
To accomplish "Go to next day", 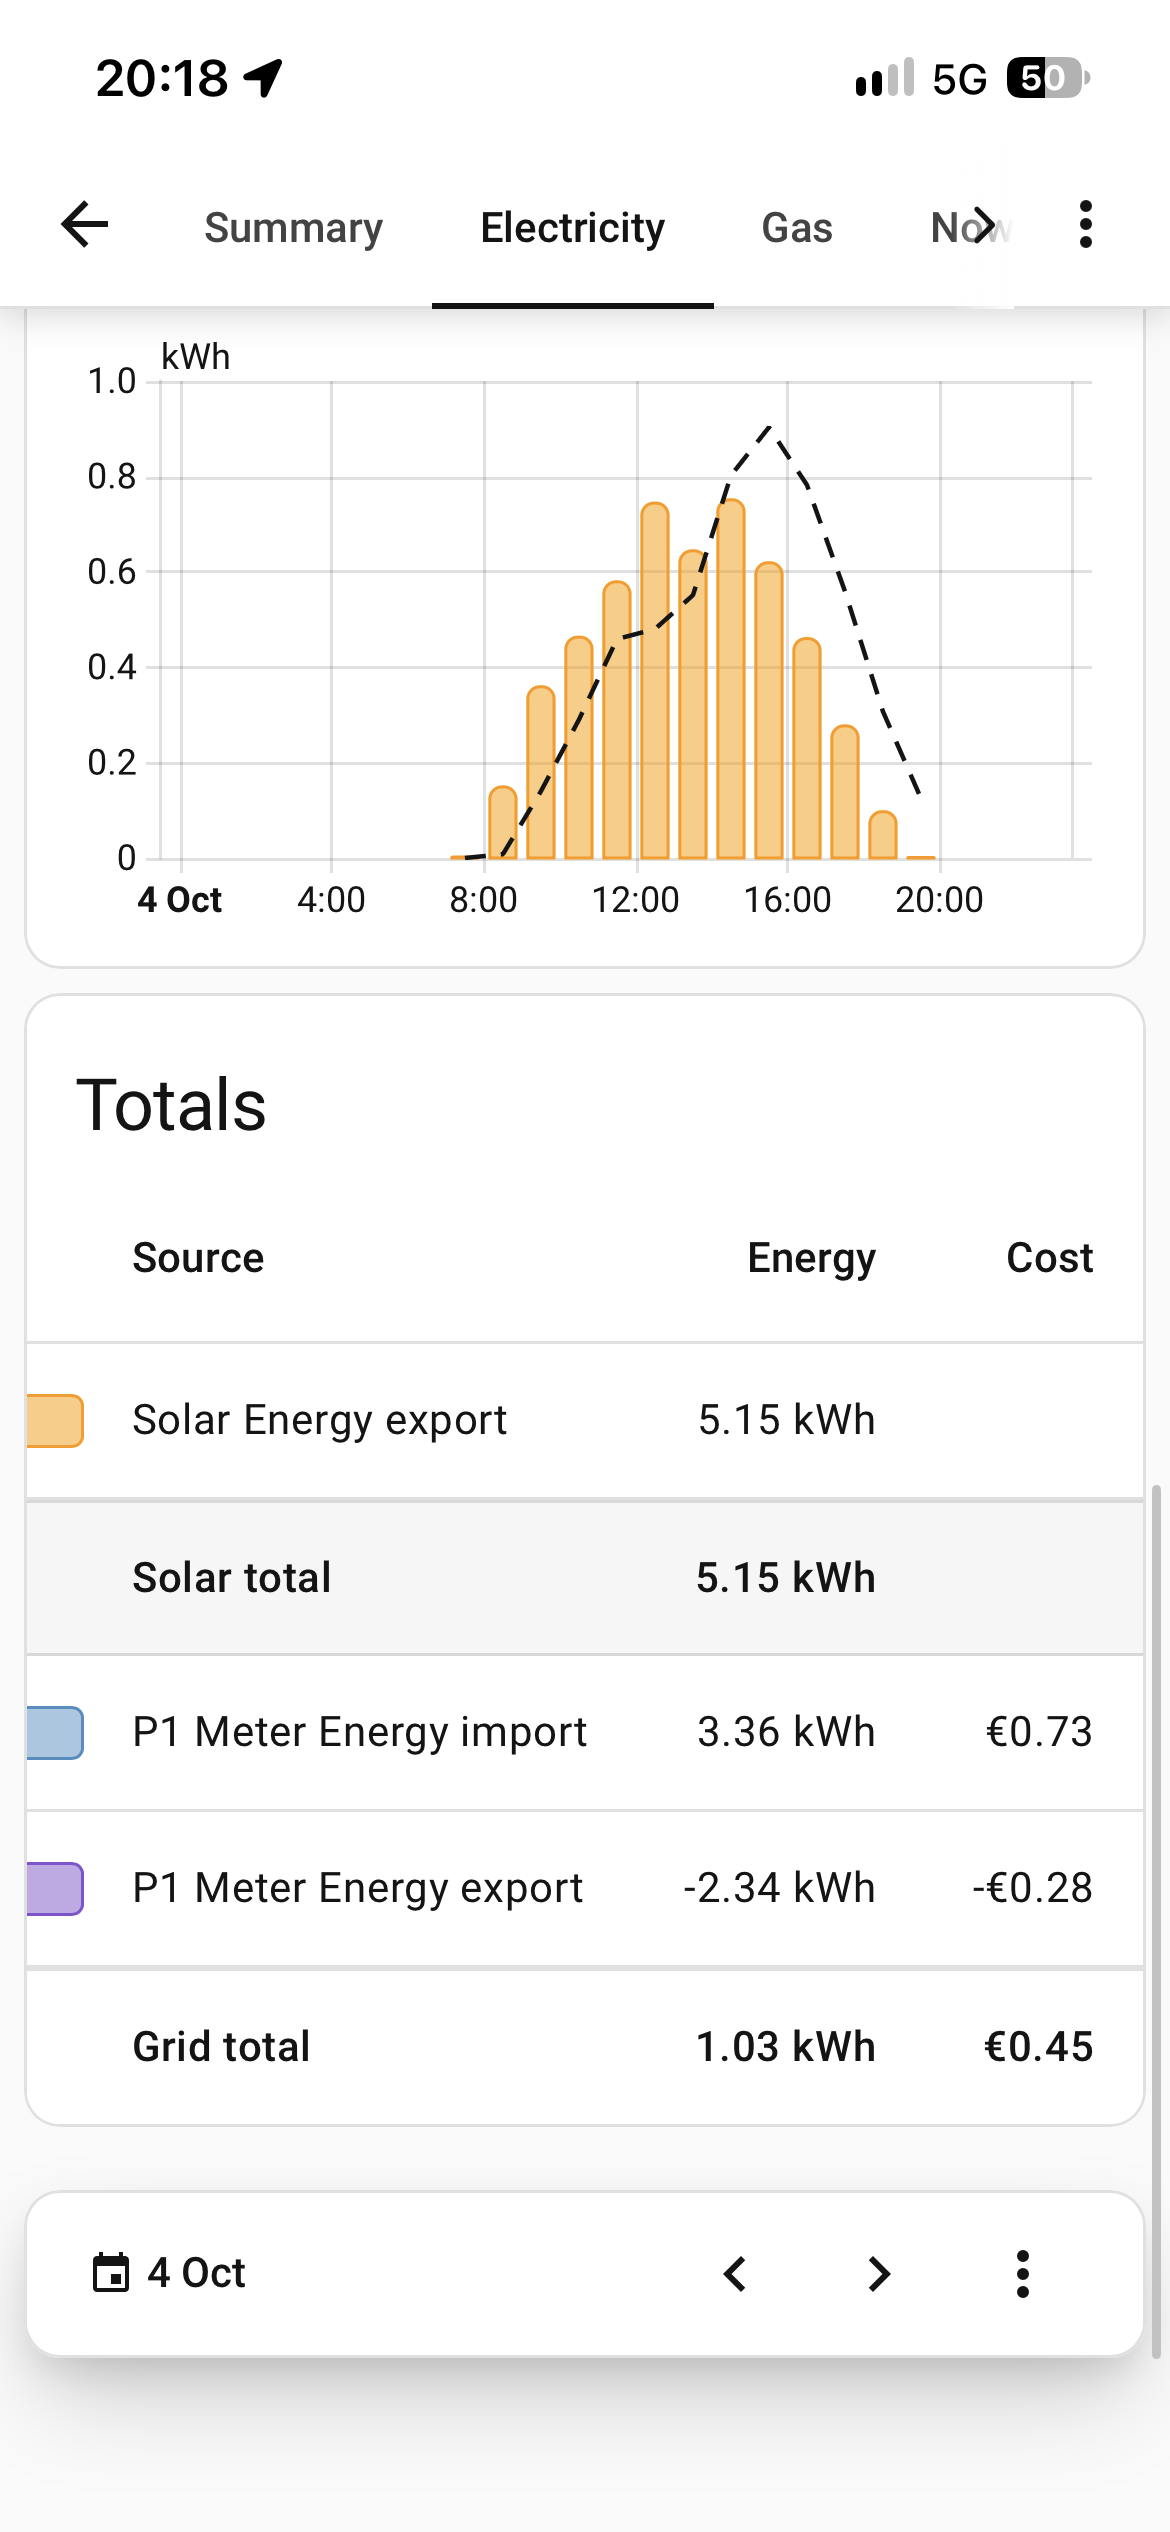I will 879,2274.
